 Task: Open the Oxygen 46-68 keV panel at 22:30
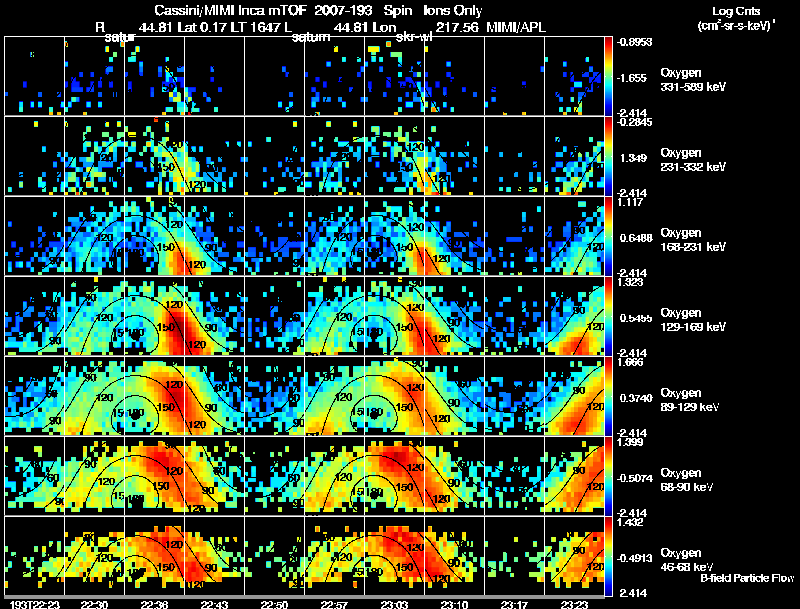[x=94, y=556]
